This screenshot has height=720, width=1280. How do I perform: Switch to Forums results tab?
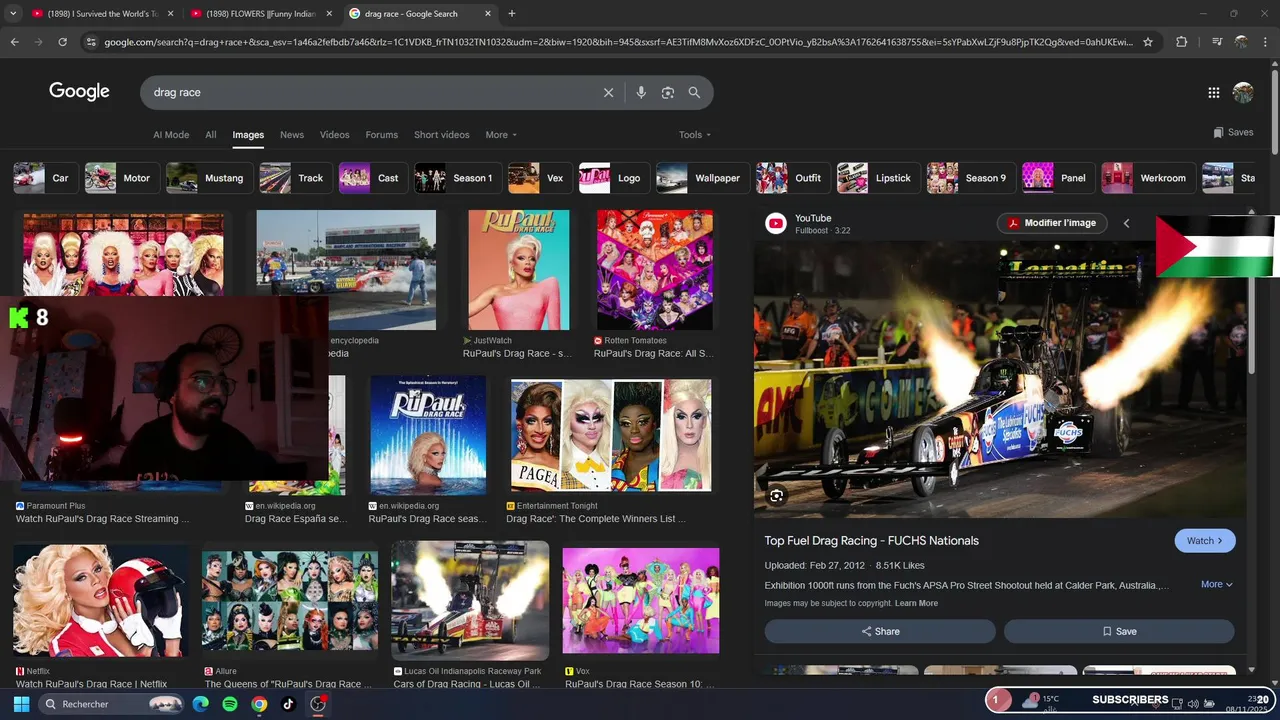click(x=382, y=135)
